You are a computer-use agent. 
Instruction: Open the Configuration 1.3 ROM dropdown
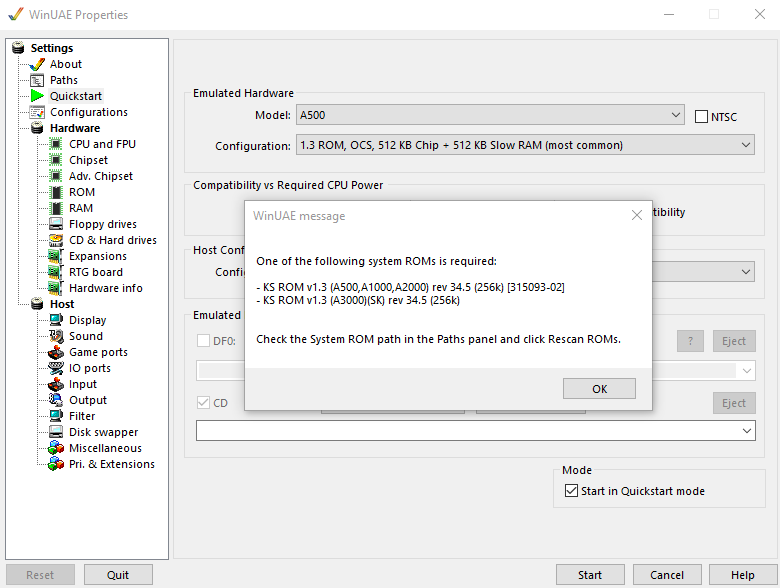click(525, 145)
